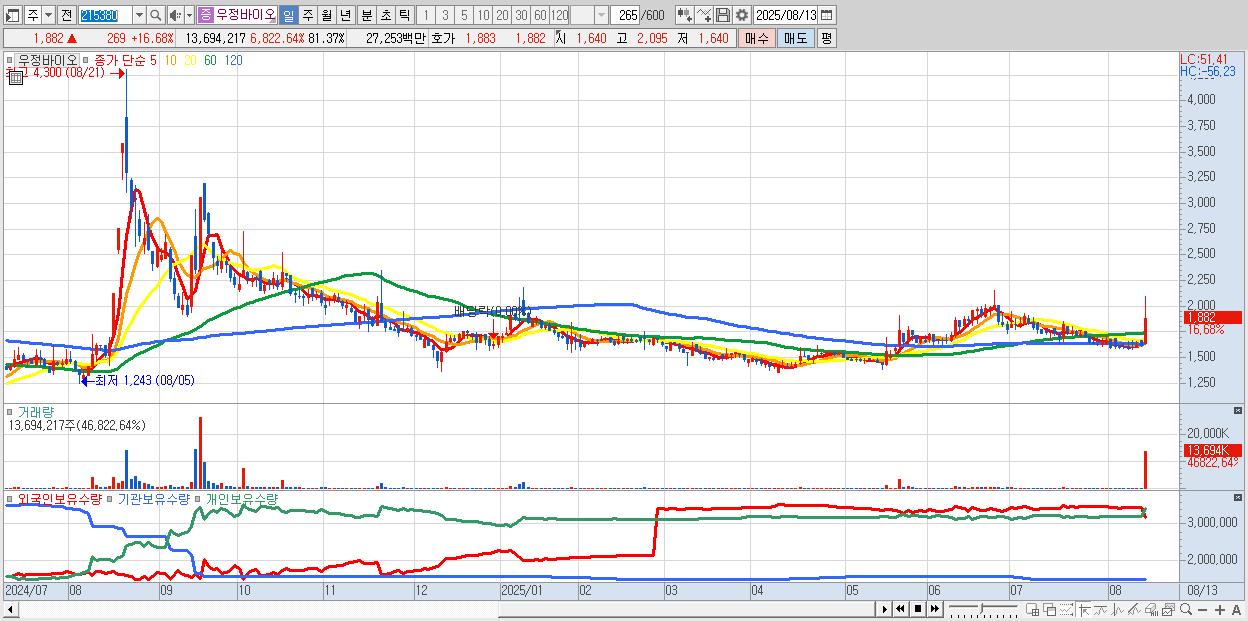Open stock search with the magnifier icon
The image size is (1248, 621).
(156, 15)
